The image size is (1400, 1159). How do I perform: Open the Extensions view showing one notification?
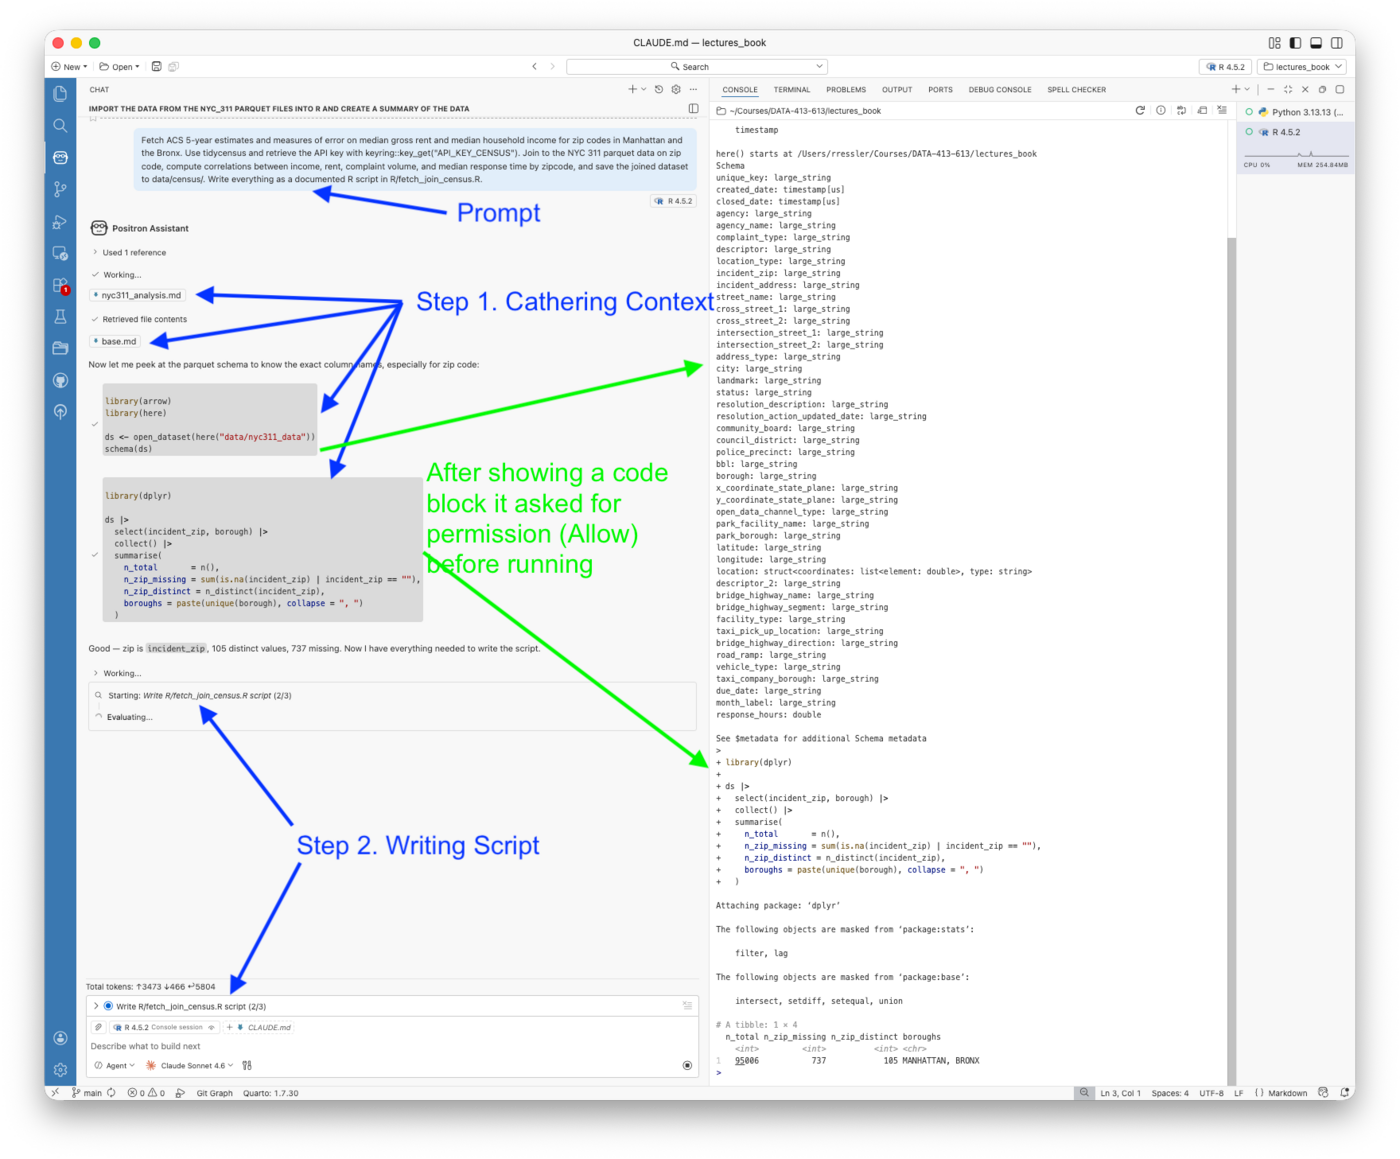click(x=60, y=285)
